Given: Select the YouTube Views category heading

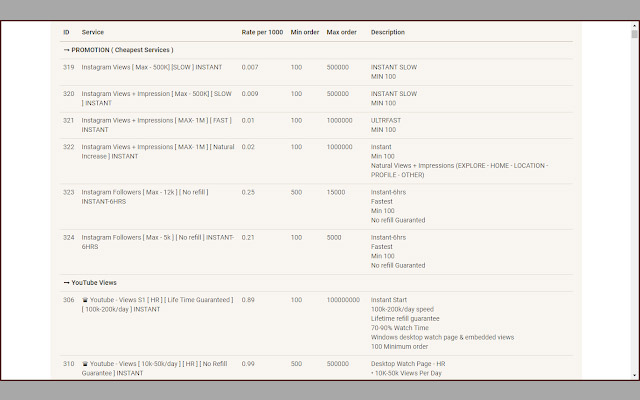Looking at the screenshot, I should (94, 282).
